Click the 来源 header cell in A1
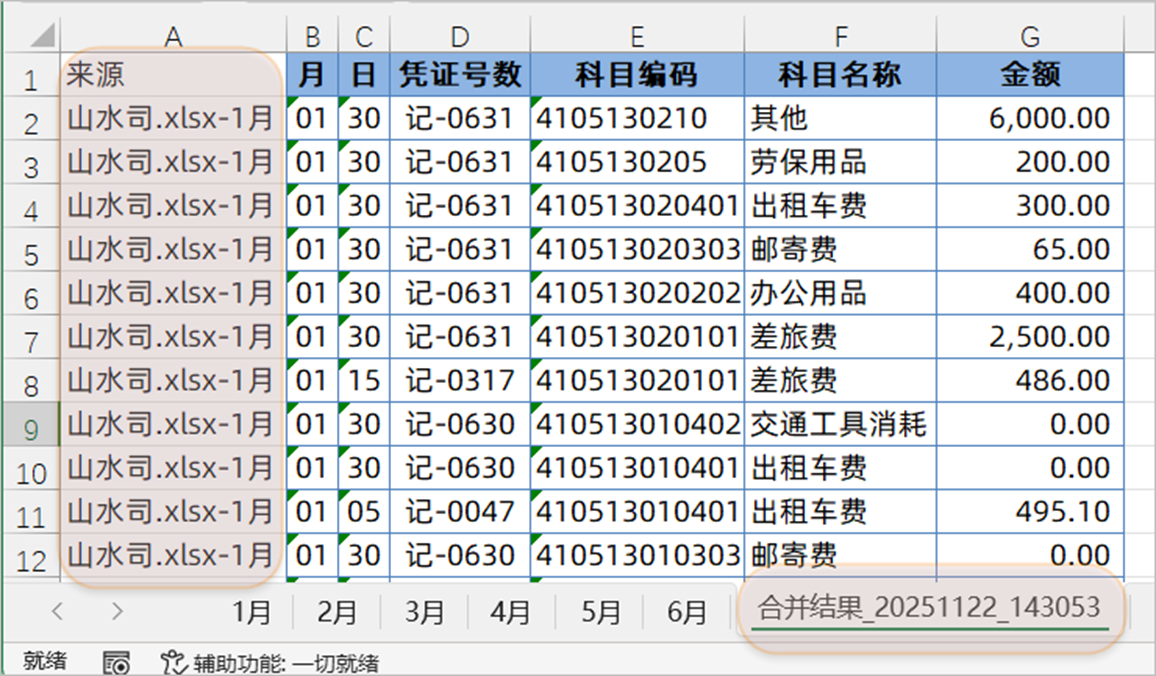 click(173, 75)
